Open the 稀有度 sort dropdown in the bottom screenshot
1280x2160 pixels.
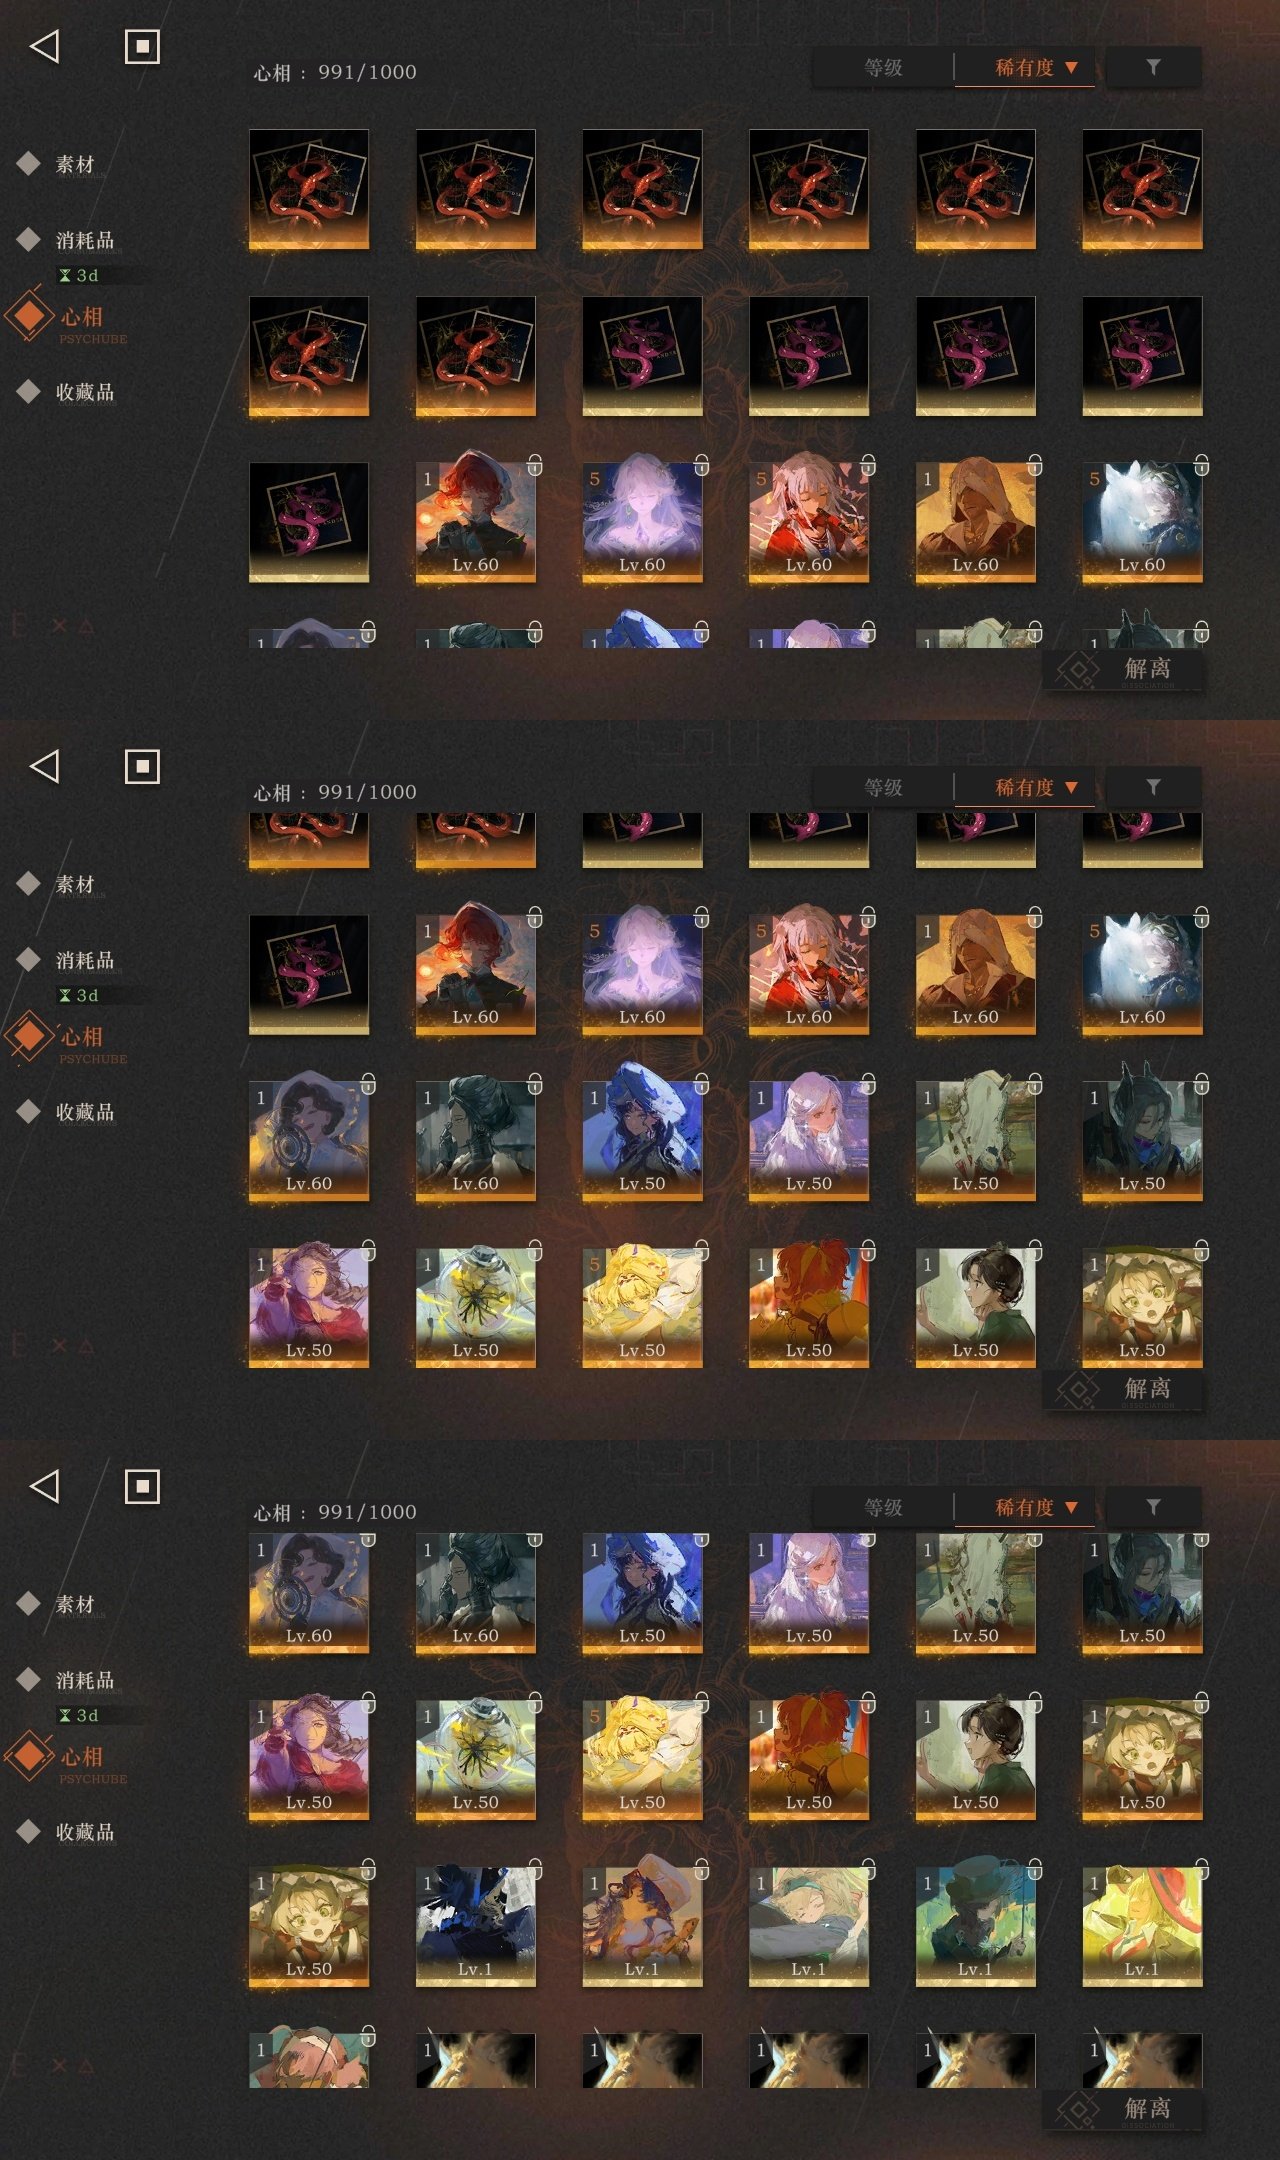click(x=1026, y=1507)
